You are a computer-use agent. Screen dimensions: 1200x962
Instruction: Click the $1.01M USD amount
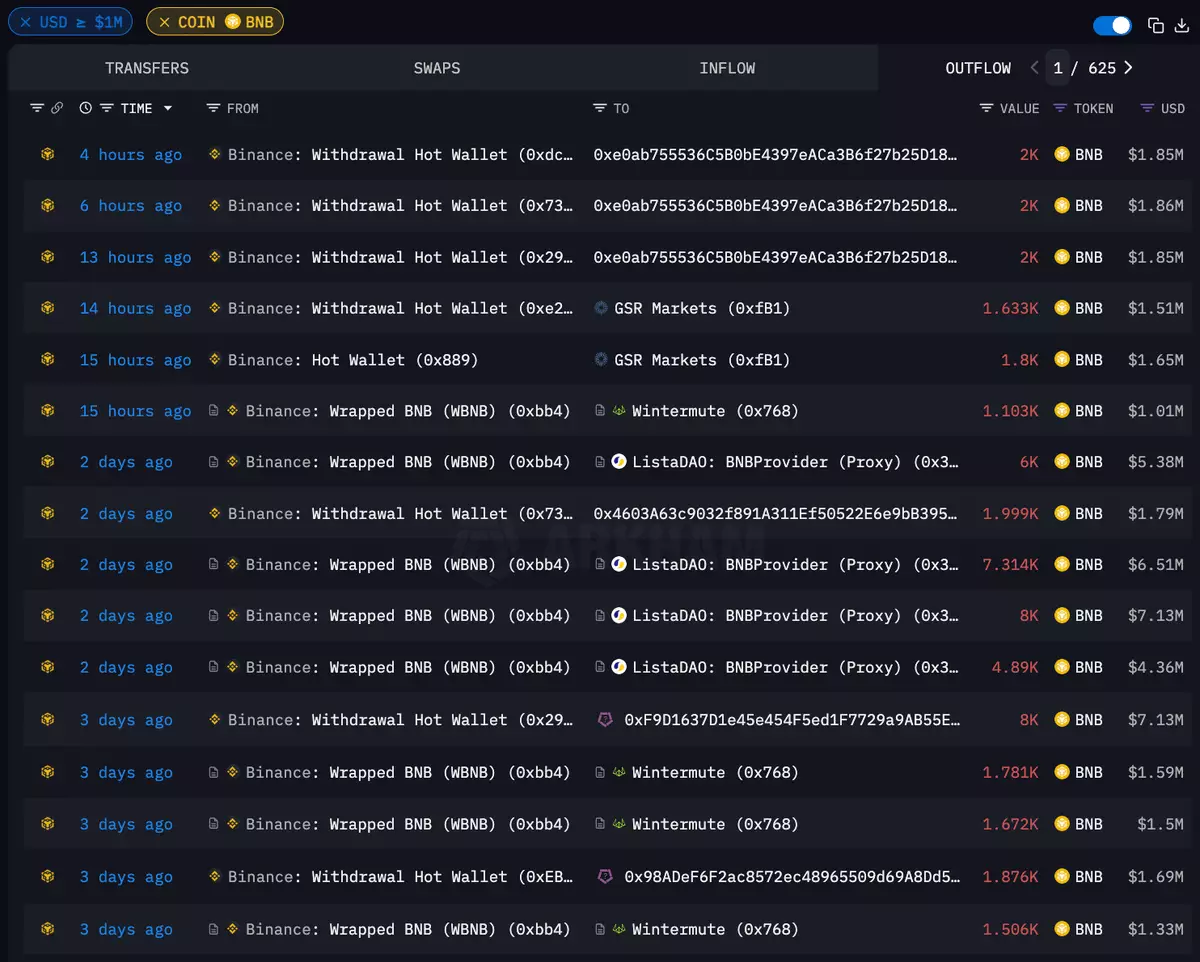(1155, 411)
